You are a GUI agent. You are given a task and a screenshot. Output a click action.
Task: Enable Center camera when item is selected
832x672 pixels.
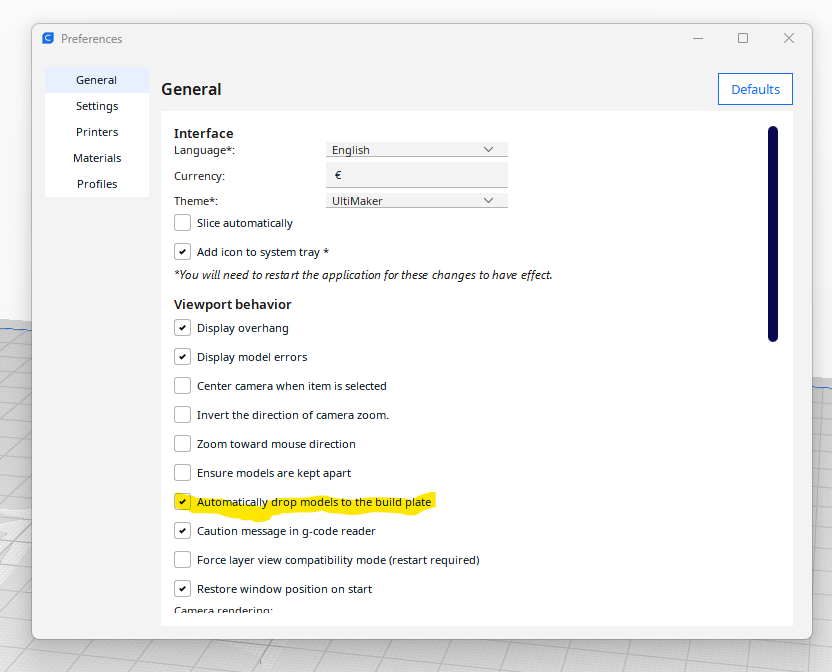click(183, 385)
